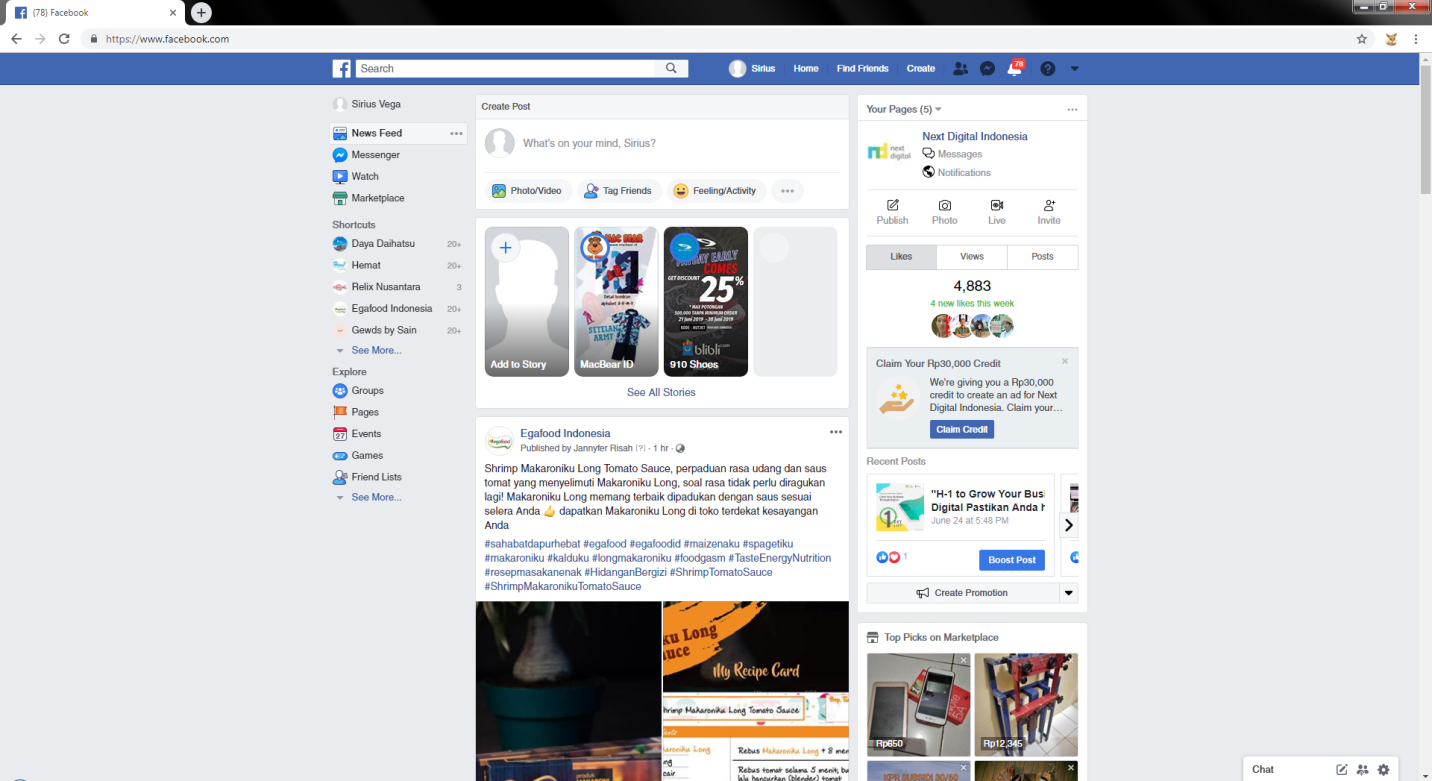This screenshot has height=781, width=1432.
Task: Click the Boost Post button
Action: pos(1012,560)
